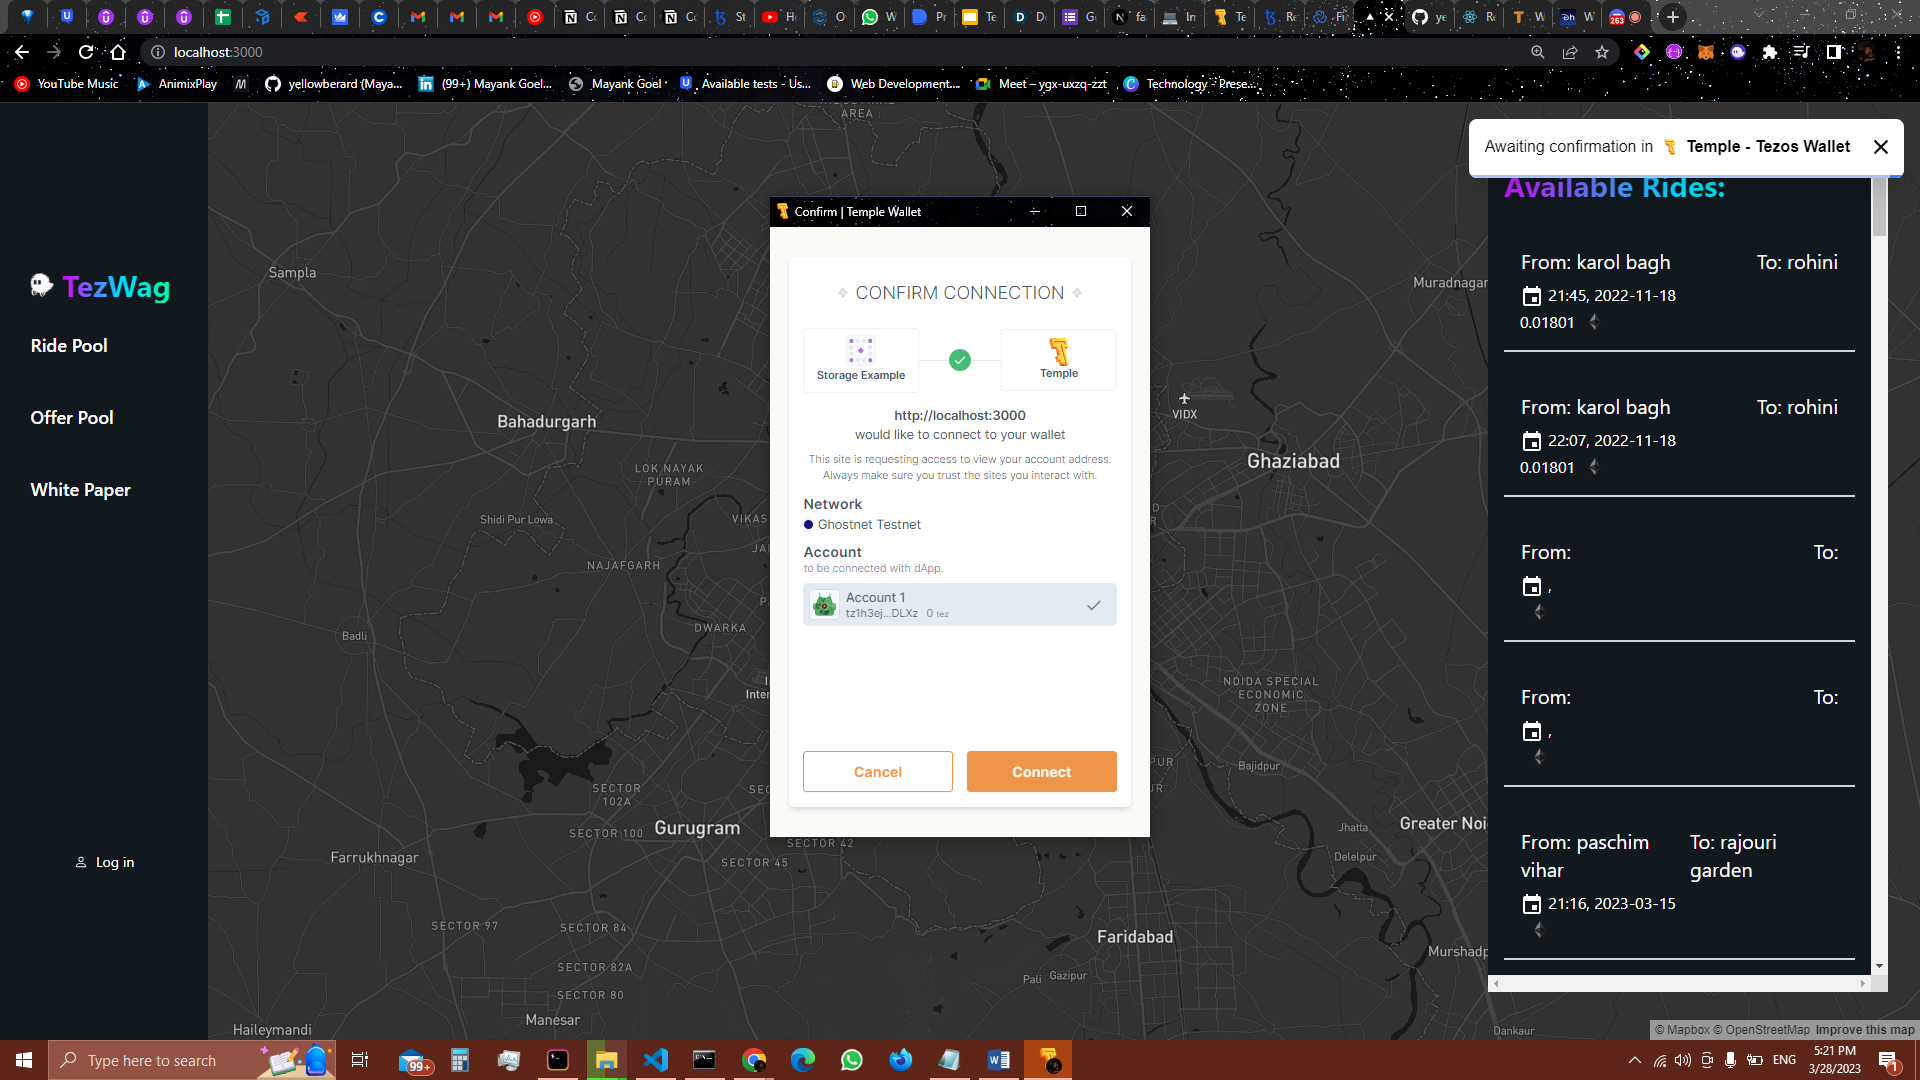Show hidden system tray icons

pos(1634,1060)
